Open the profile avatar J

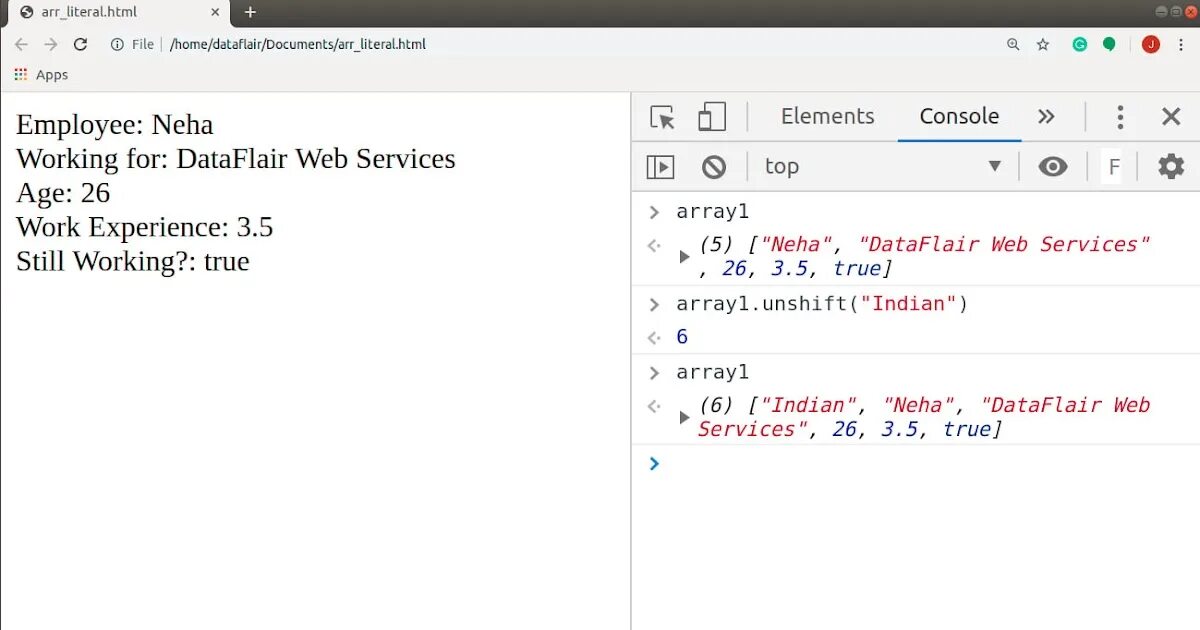(x=1151, y=44)
